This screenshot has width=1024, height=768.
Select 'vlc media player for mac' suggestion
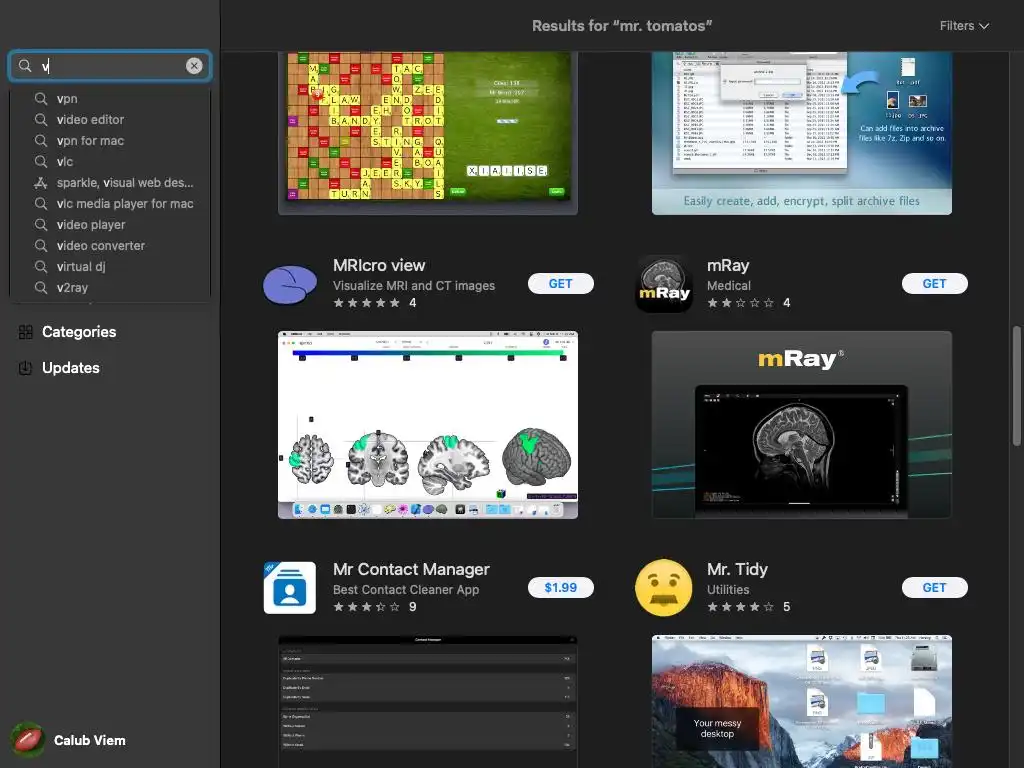coord(110,203)
